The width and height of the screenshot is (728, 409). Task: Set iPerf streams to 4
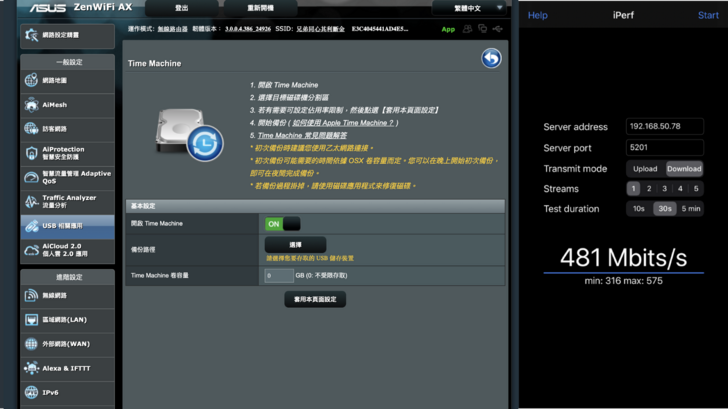point(680,188)
